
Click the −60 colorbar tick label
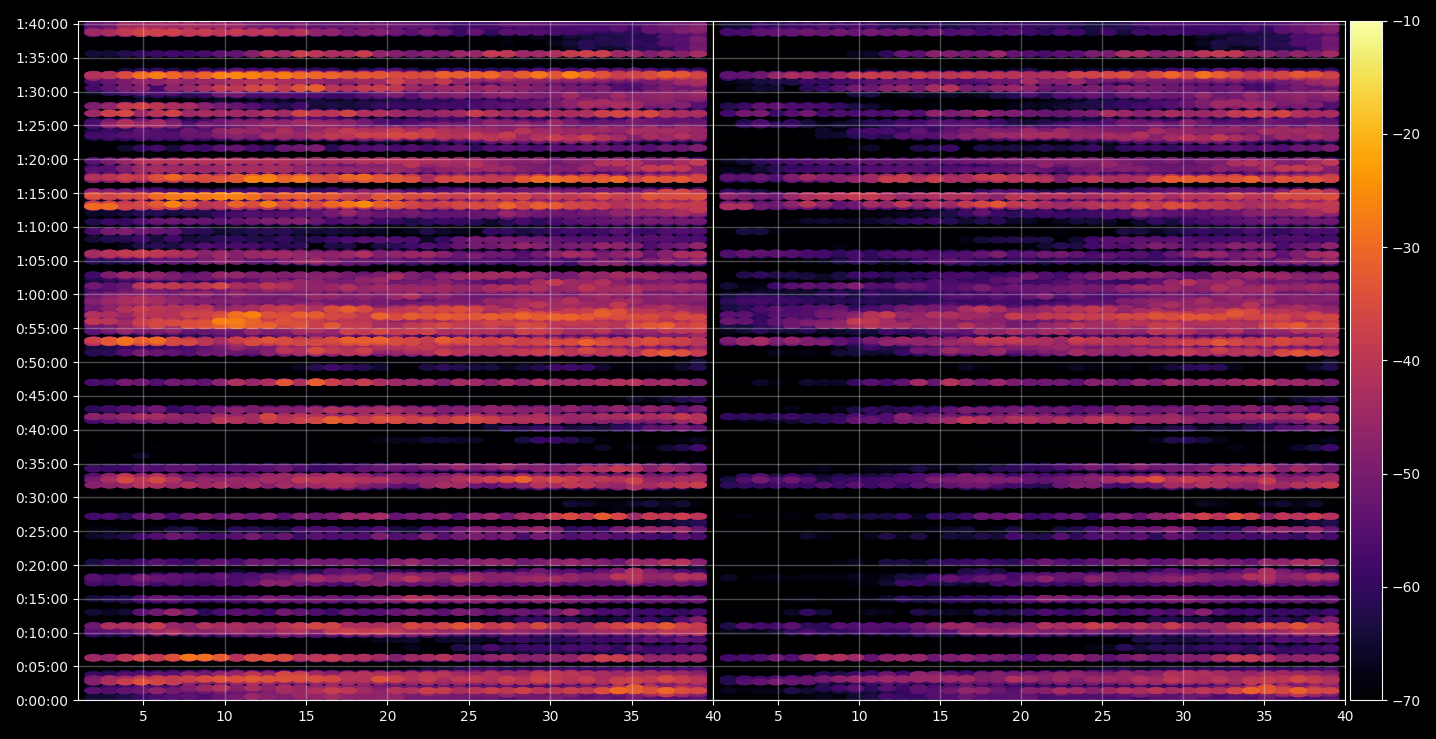click(x=1406, y=586)
